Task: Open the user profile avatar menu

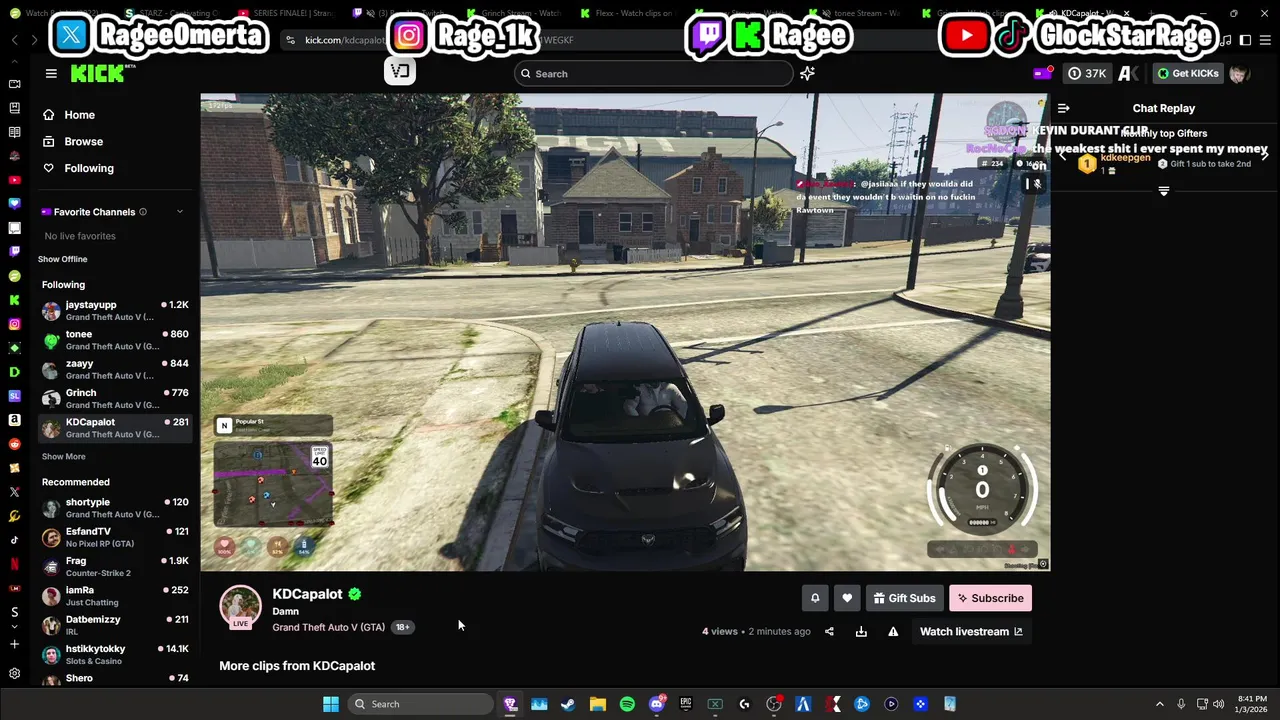Action: [x=1239, y=73]
